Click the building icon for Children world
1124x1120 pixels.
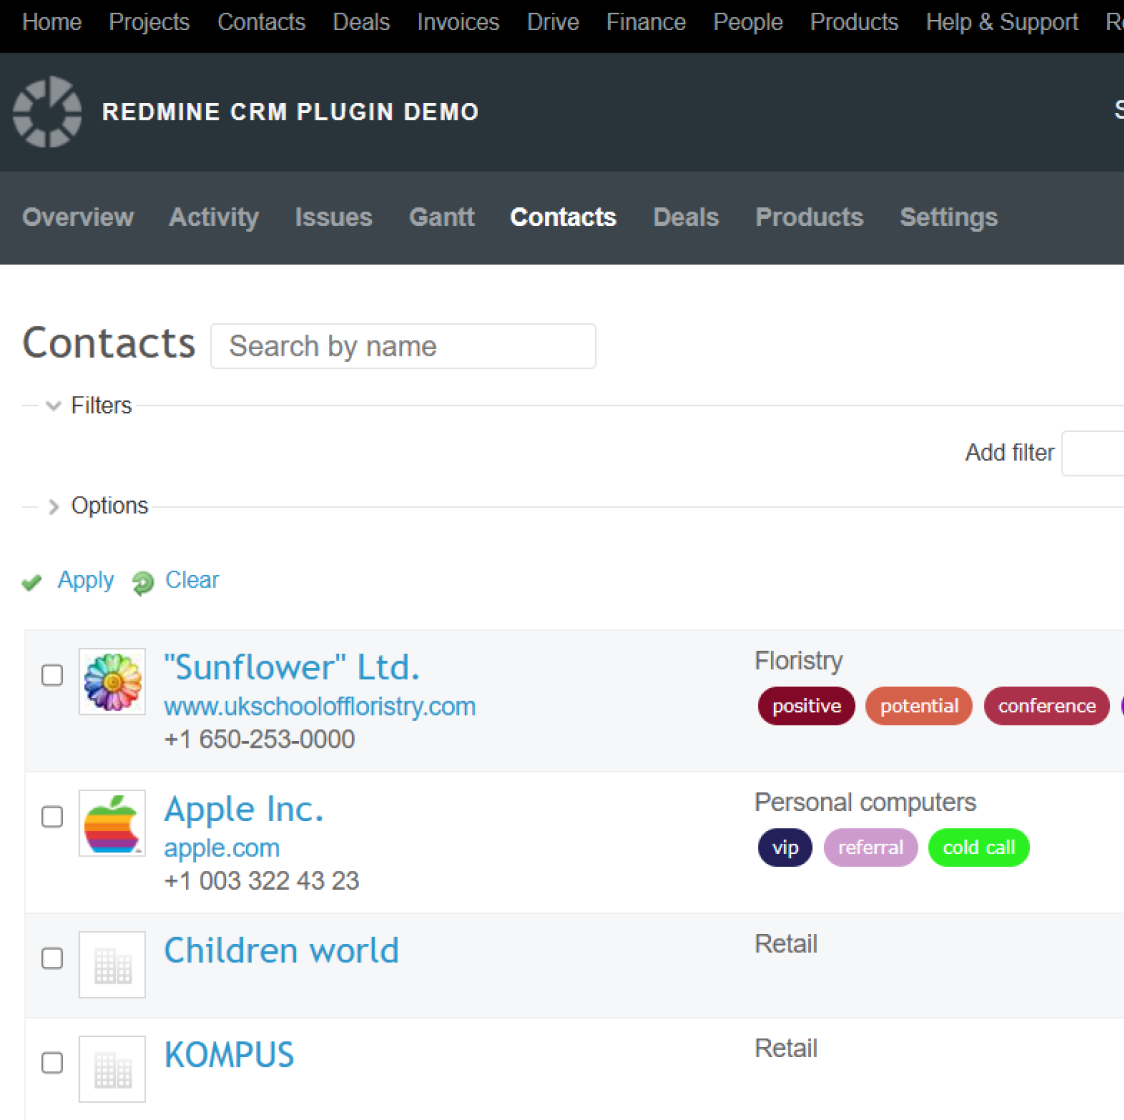point(112,964)
